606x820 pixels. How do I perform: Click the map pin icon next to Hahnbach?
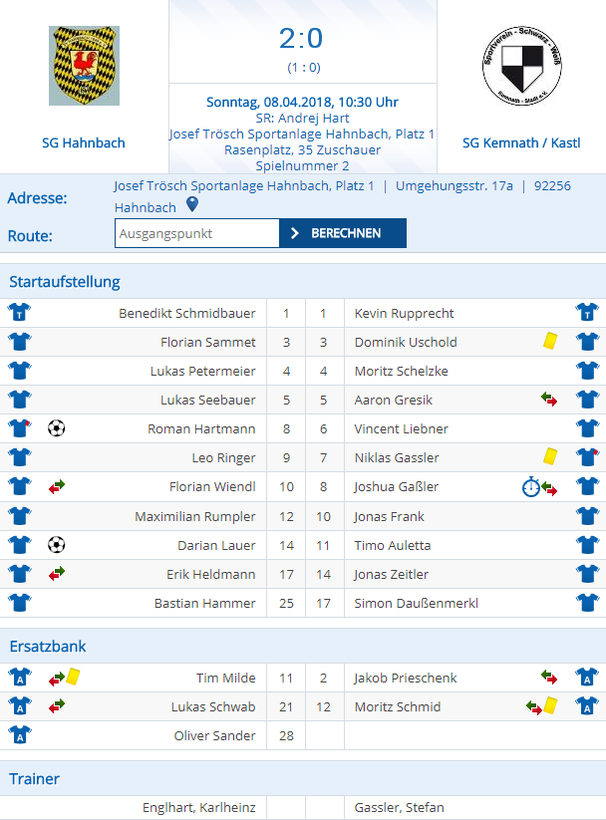[192, 204]
